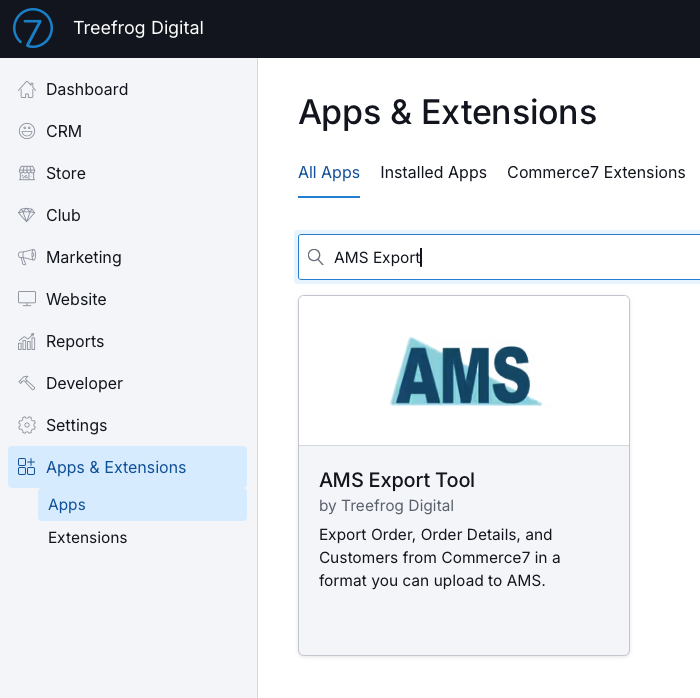Image resolution: width=700 pixels, height=698 pixels.
Task: Click the Developer hammer icon
Action: coord(27,383)
